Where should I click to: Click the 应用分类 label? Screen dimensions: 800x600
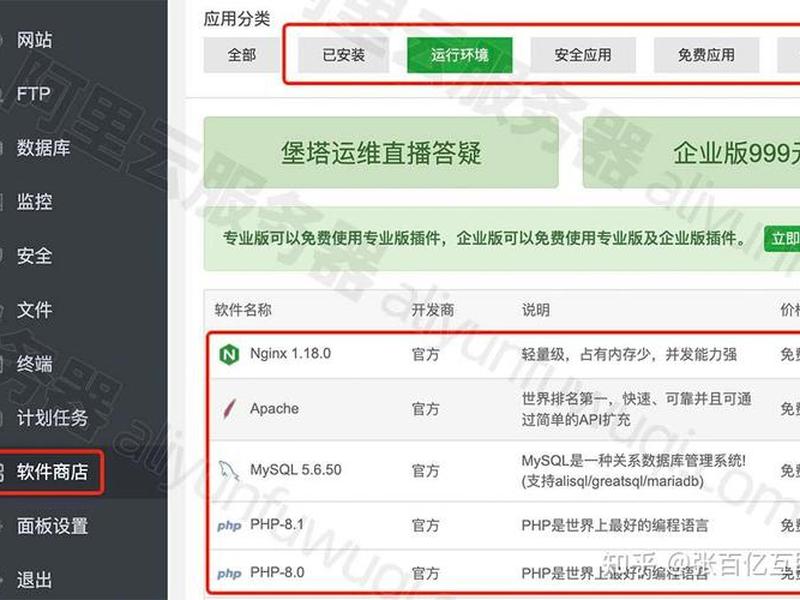(x=237, y=19)
